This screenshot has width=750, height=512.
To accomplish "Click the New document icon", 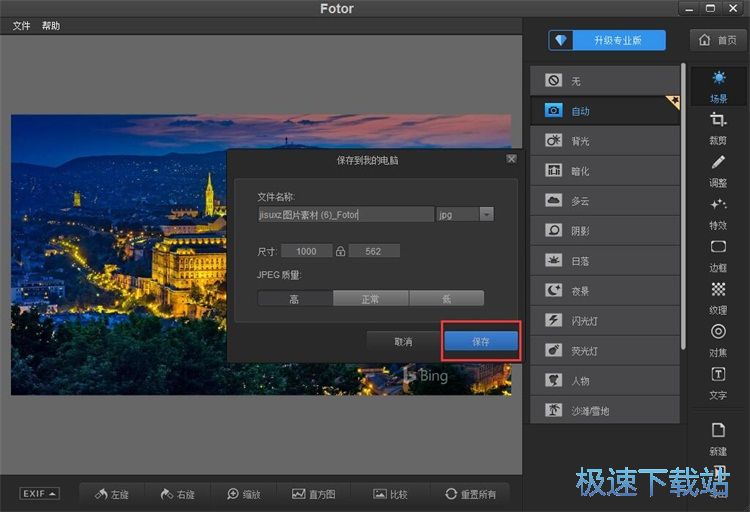I will [x=718, y=436].
